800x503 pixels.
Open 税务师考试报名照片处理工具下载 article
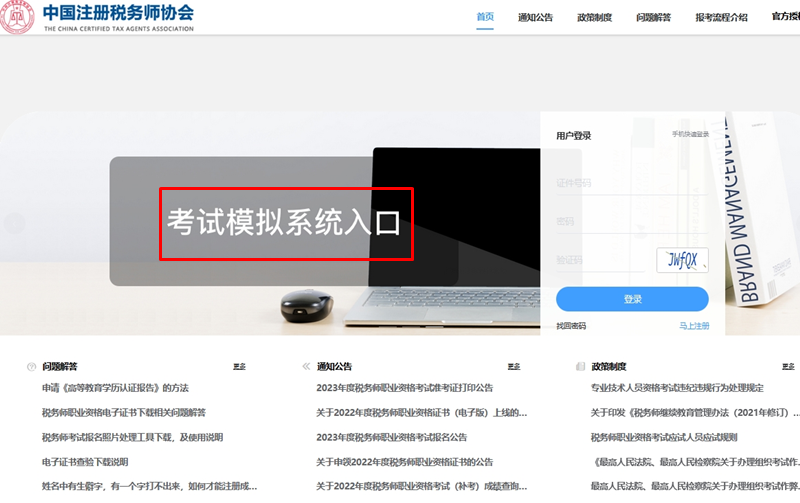click(133, 437)
